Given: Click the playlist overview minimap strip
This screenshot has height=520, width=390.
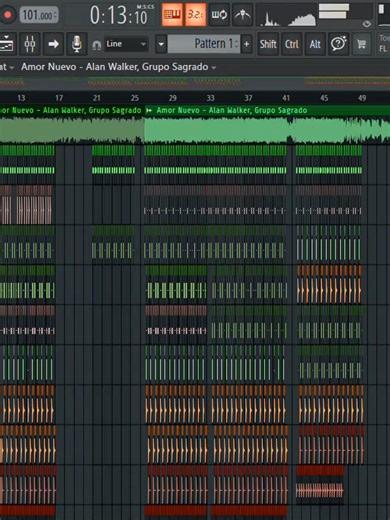Looking at the screenshot, I should point(195,82).
